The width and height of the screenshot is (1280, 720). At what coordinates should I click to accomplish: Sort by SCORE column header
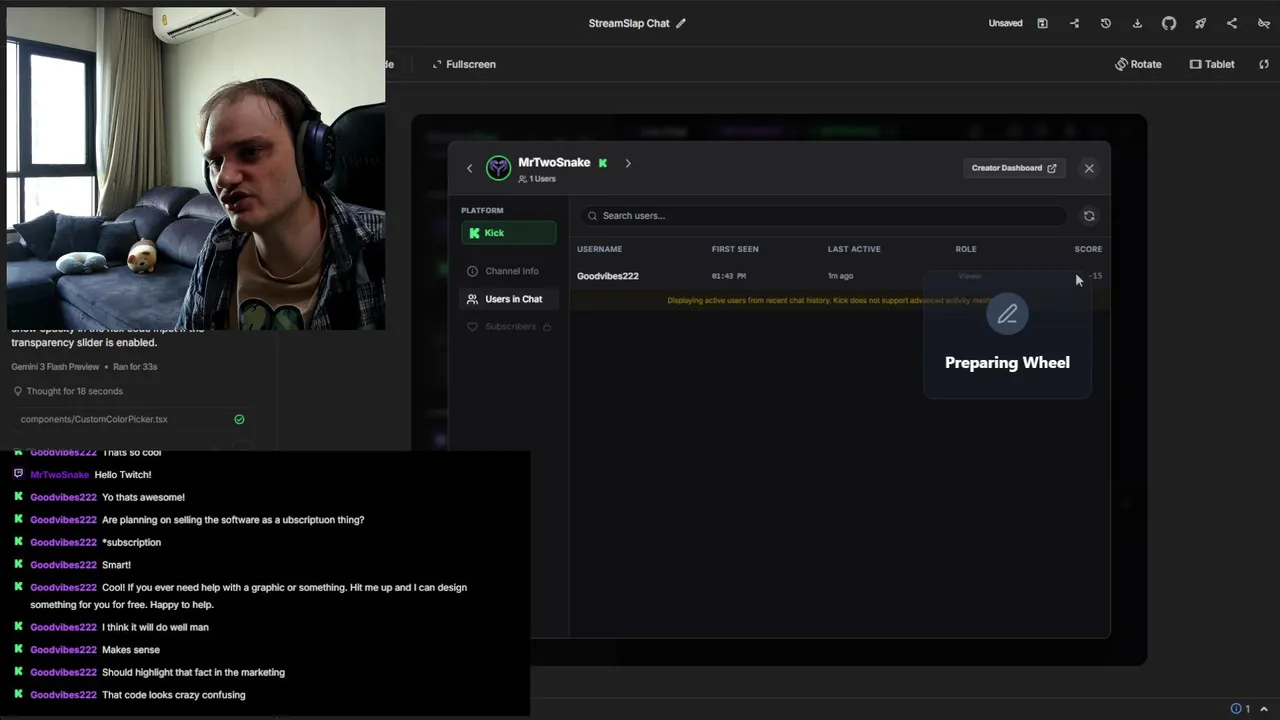tap(1088, 249)
